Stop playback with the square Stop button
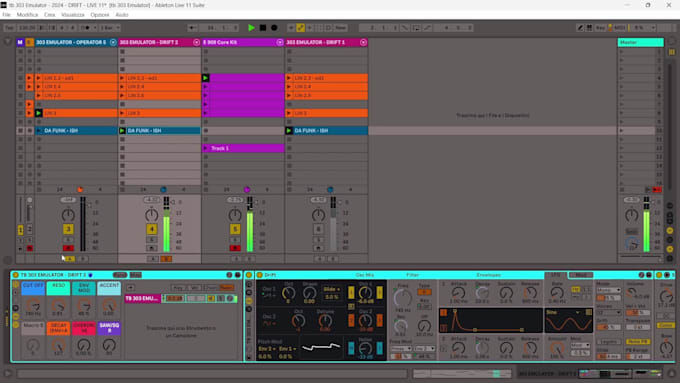Screen dimensions: 680x383 (263, 28)
